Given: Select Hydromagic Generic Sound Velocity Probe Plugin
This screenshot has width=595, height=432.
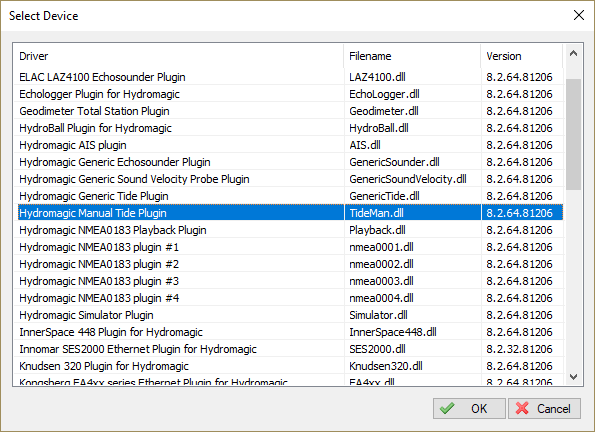Looking at the screenshot, I should pyautogui.click(x=134, y=179).
